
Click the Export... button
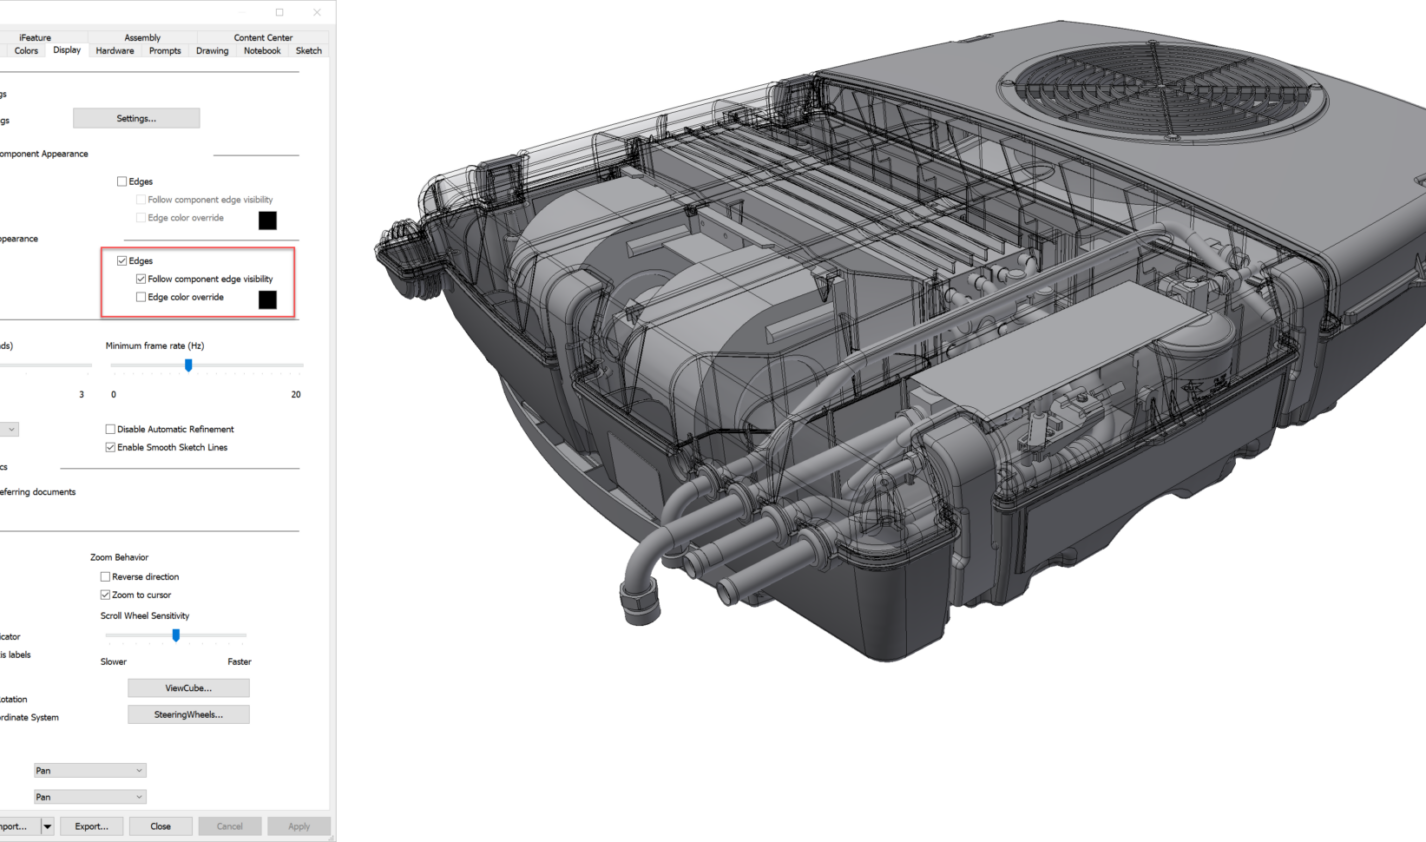[91, 826]
